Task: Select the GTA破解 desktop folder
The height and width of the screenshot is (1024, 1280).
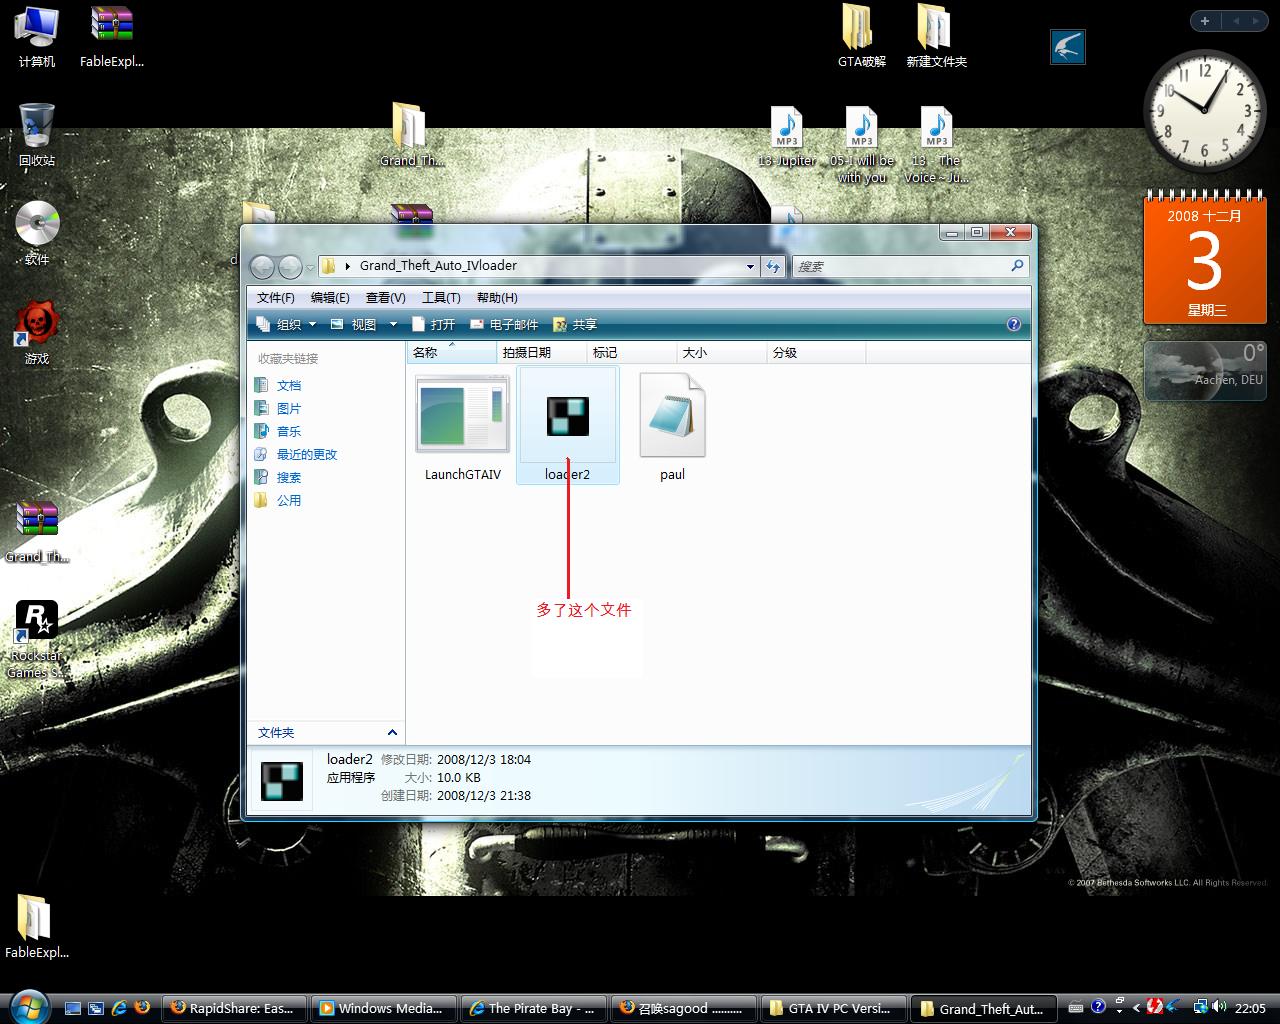Action: point(861,36)
